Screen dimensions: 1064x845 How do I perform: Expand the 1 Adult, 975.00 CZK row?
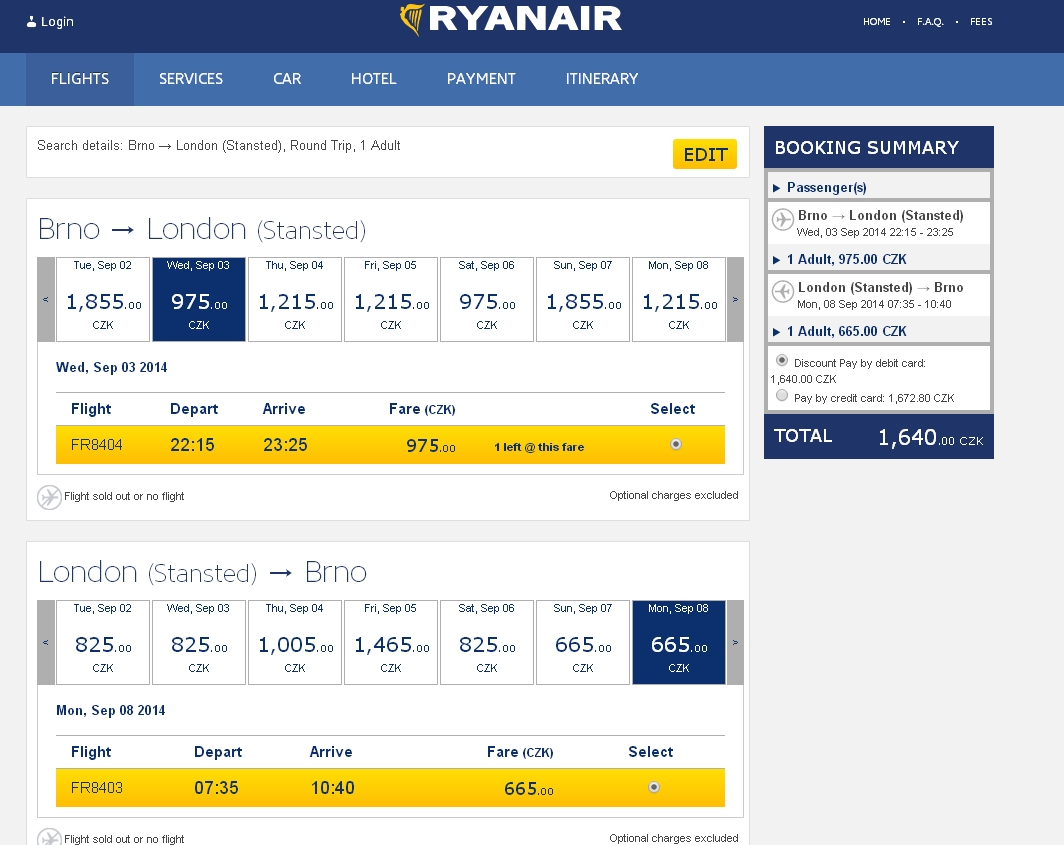[879, 259]
